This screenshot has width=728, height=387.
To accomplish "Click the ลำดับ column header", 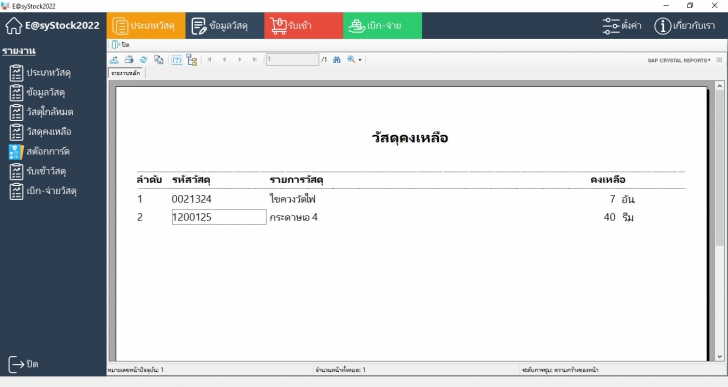I will tap(149, 180).
